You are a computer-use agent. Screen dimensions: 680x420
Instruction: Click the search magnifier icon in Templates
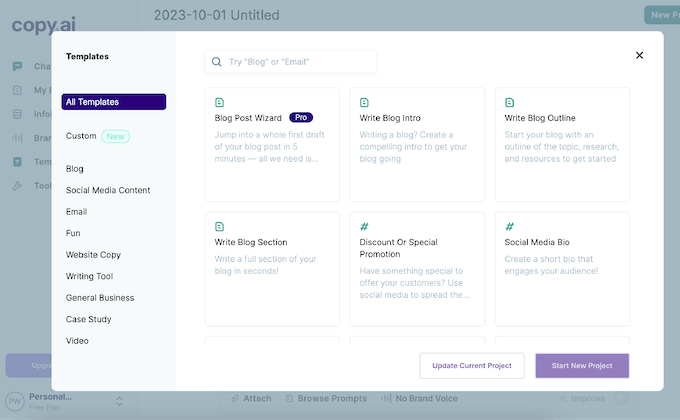click(x=216, y=62)
